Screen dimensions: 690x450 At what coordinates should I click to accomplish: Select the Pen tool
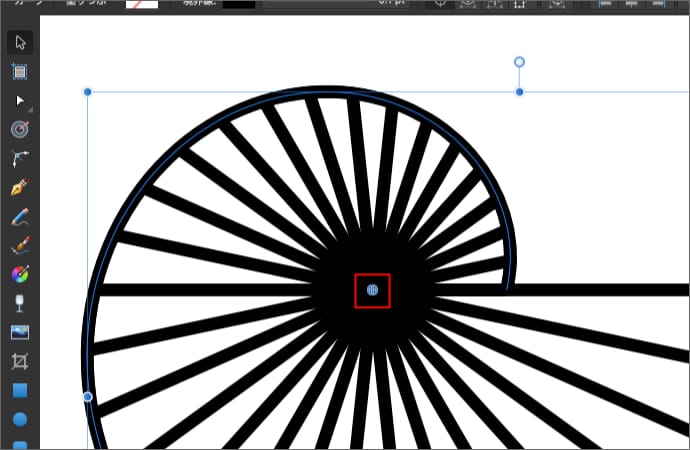[20, 187]
